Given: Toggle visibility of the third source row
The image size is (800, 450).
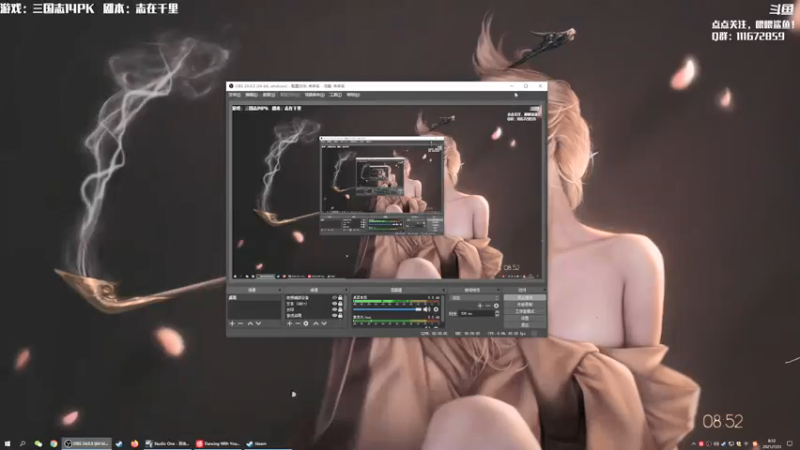Looking at the screenshot, I should pos(335,310).
